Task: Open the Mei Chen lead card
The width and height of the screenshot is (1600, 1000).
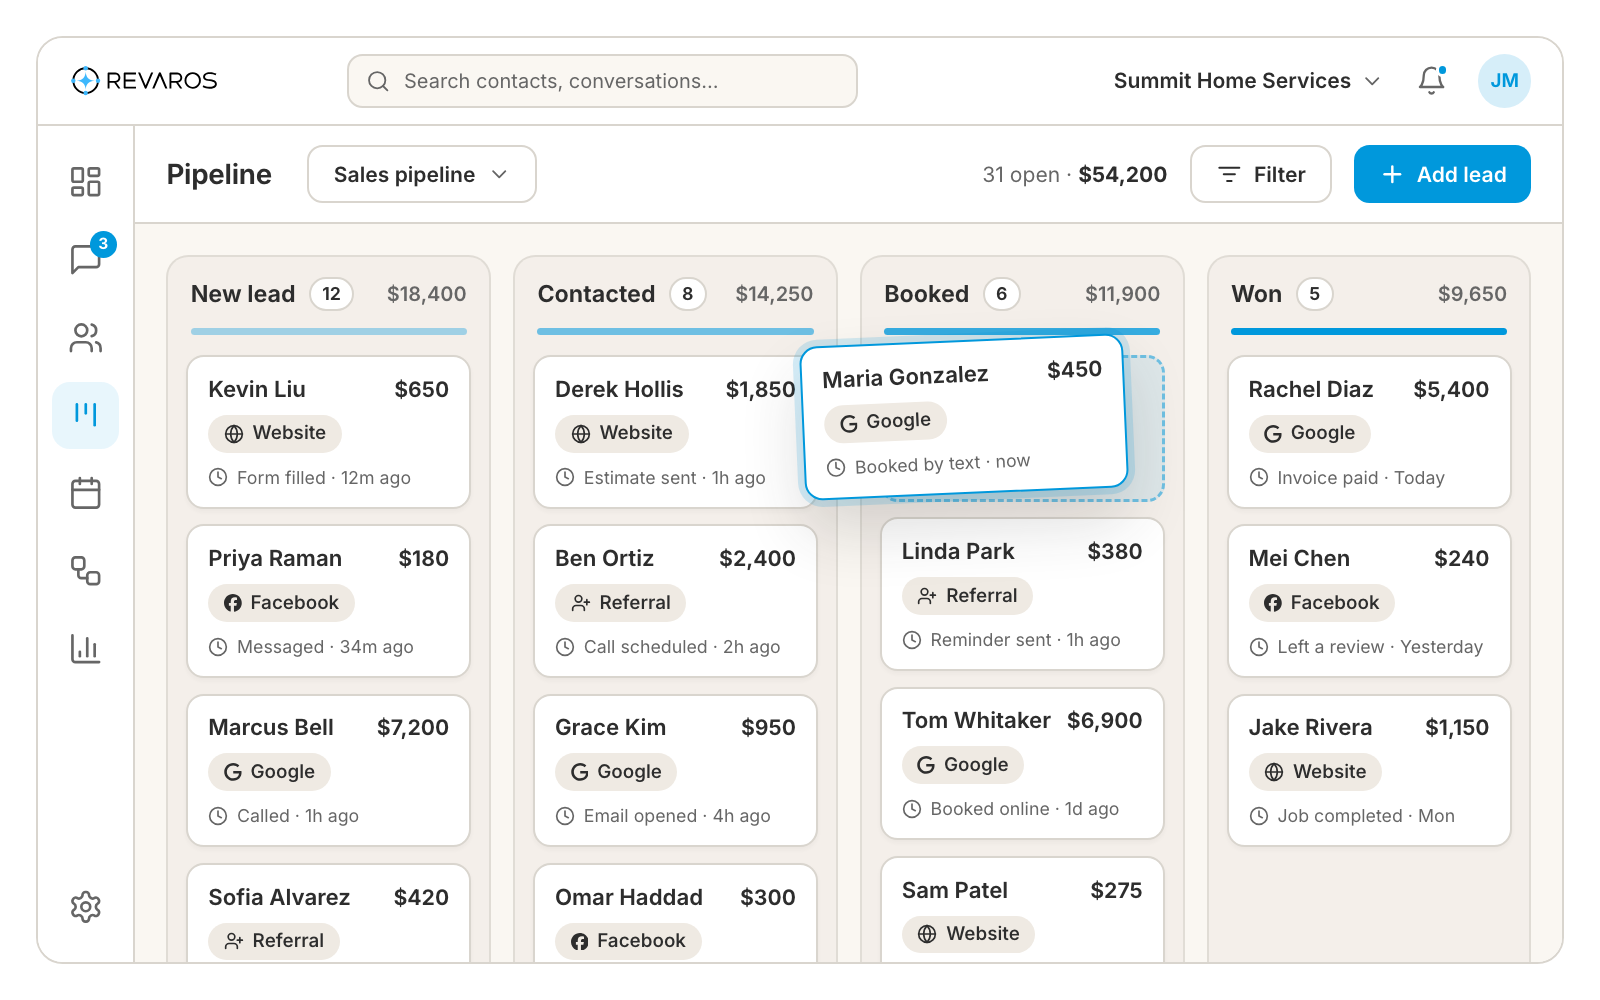Action: coord(1369,601)
